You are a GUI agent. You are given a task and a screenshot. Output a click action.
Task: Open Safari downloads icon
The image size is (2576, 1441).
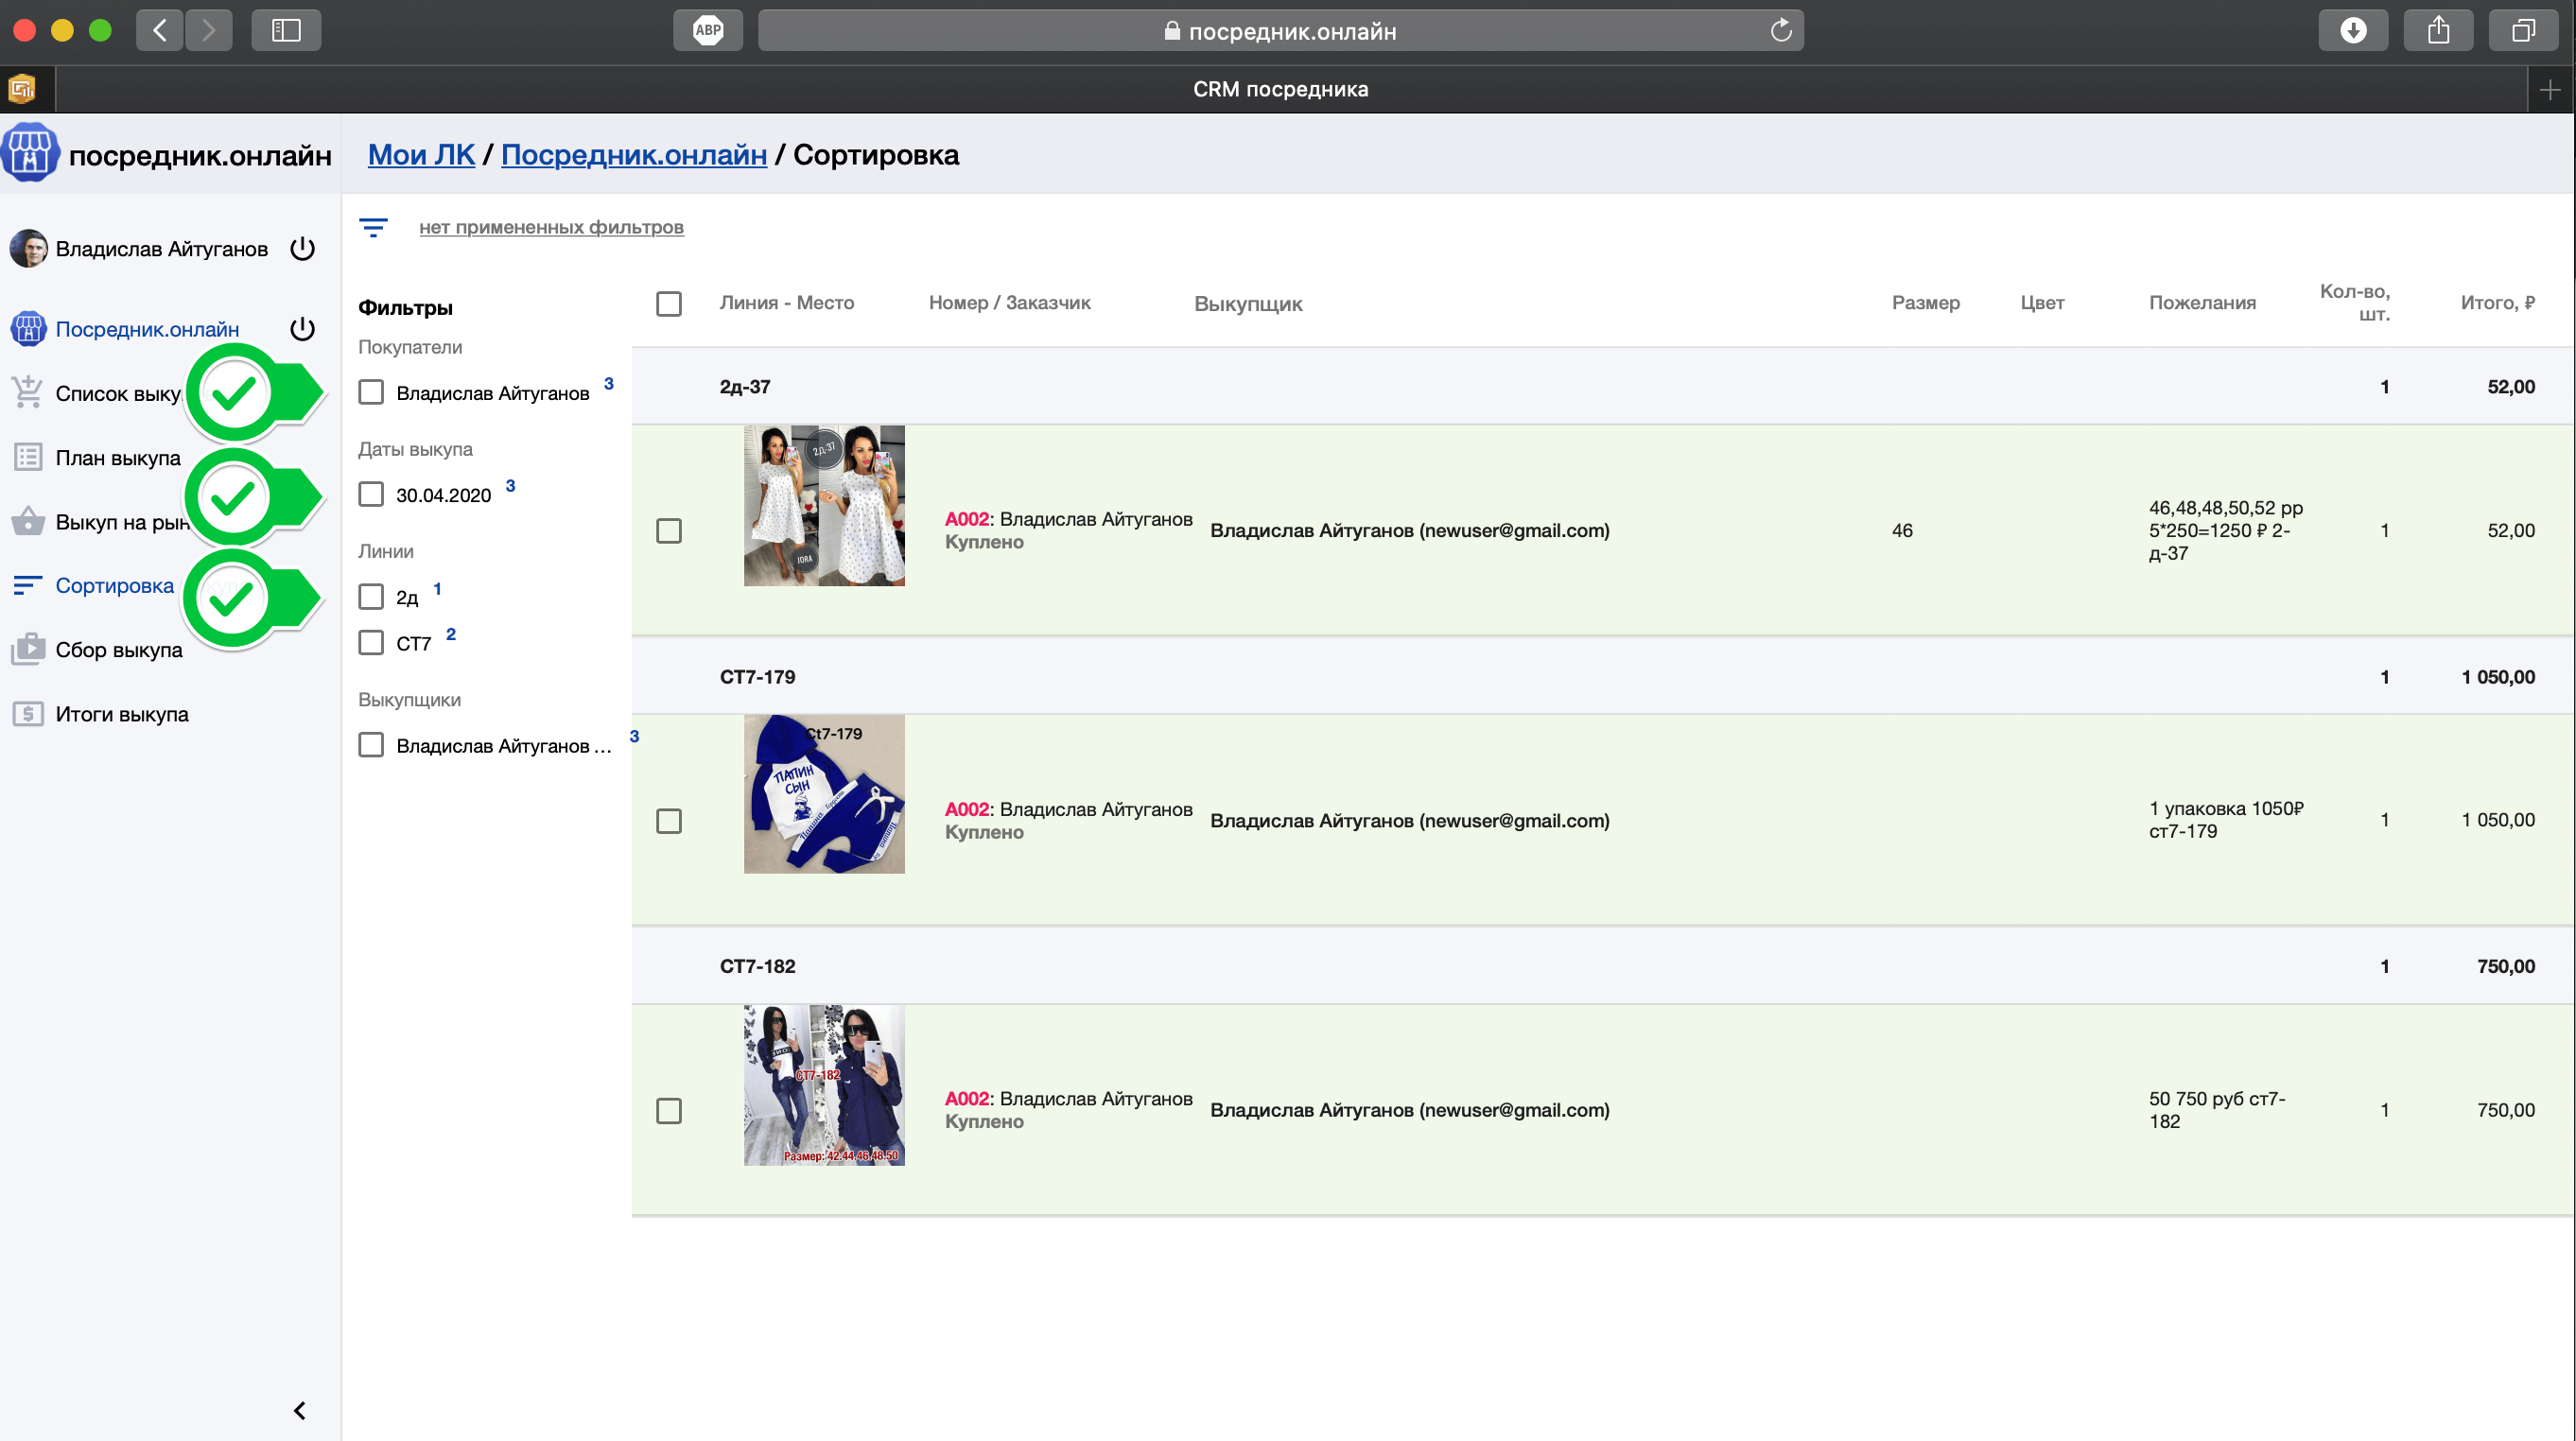click(x=2352, y=30)
